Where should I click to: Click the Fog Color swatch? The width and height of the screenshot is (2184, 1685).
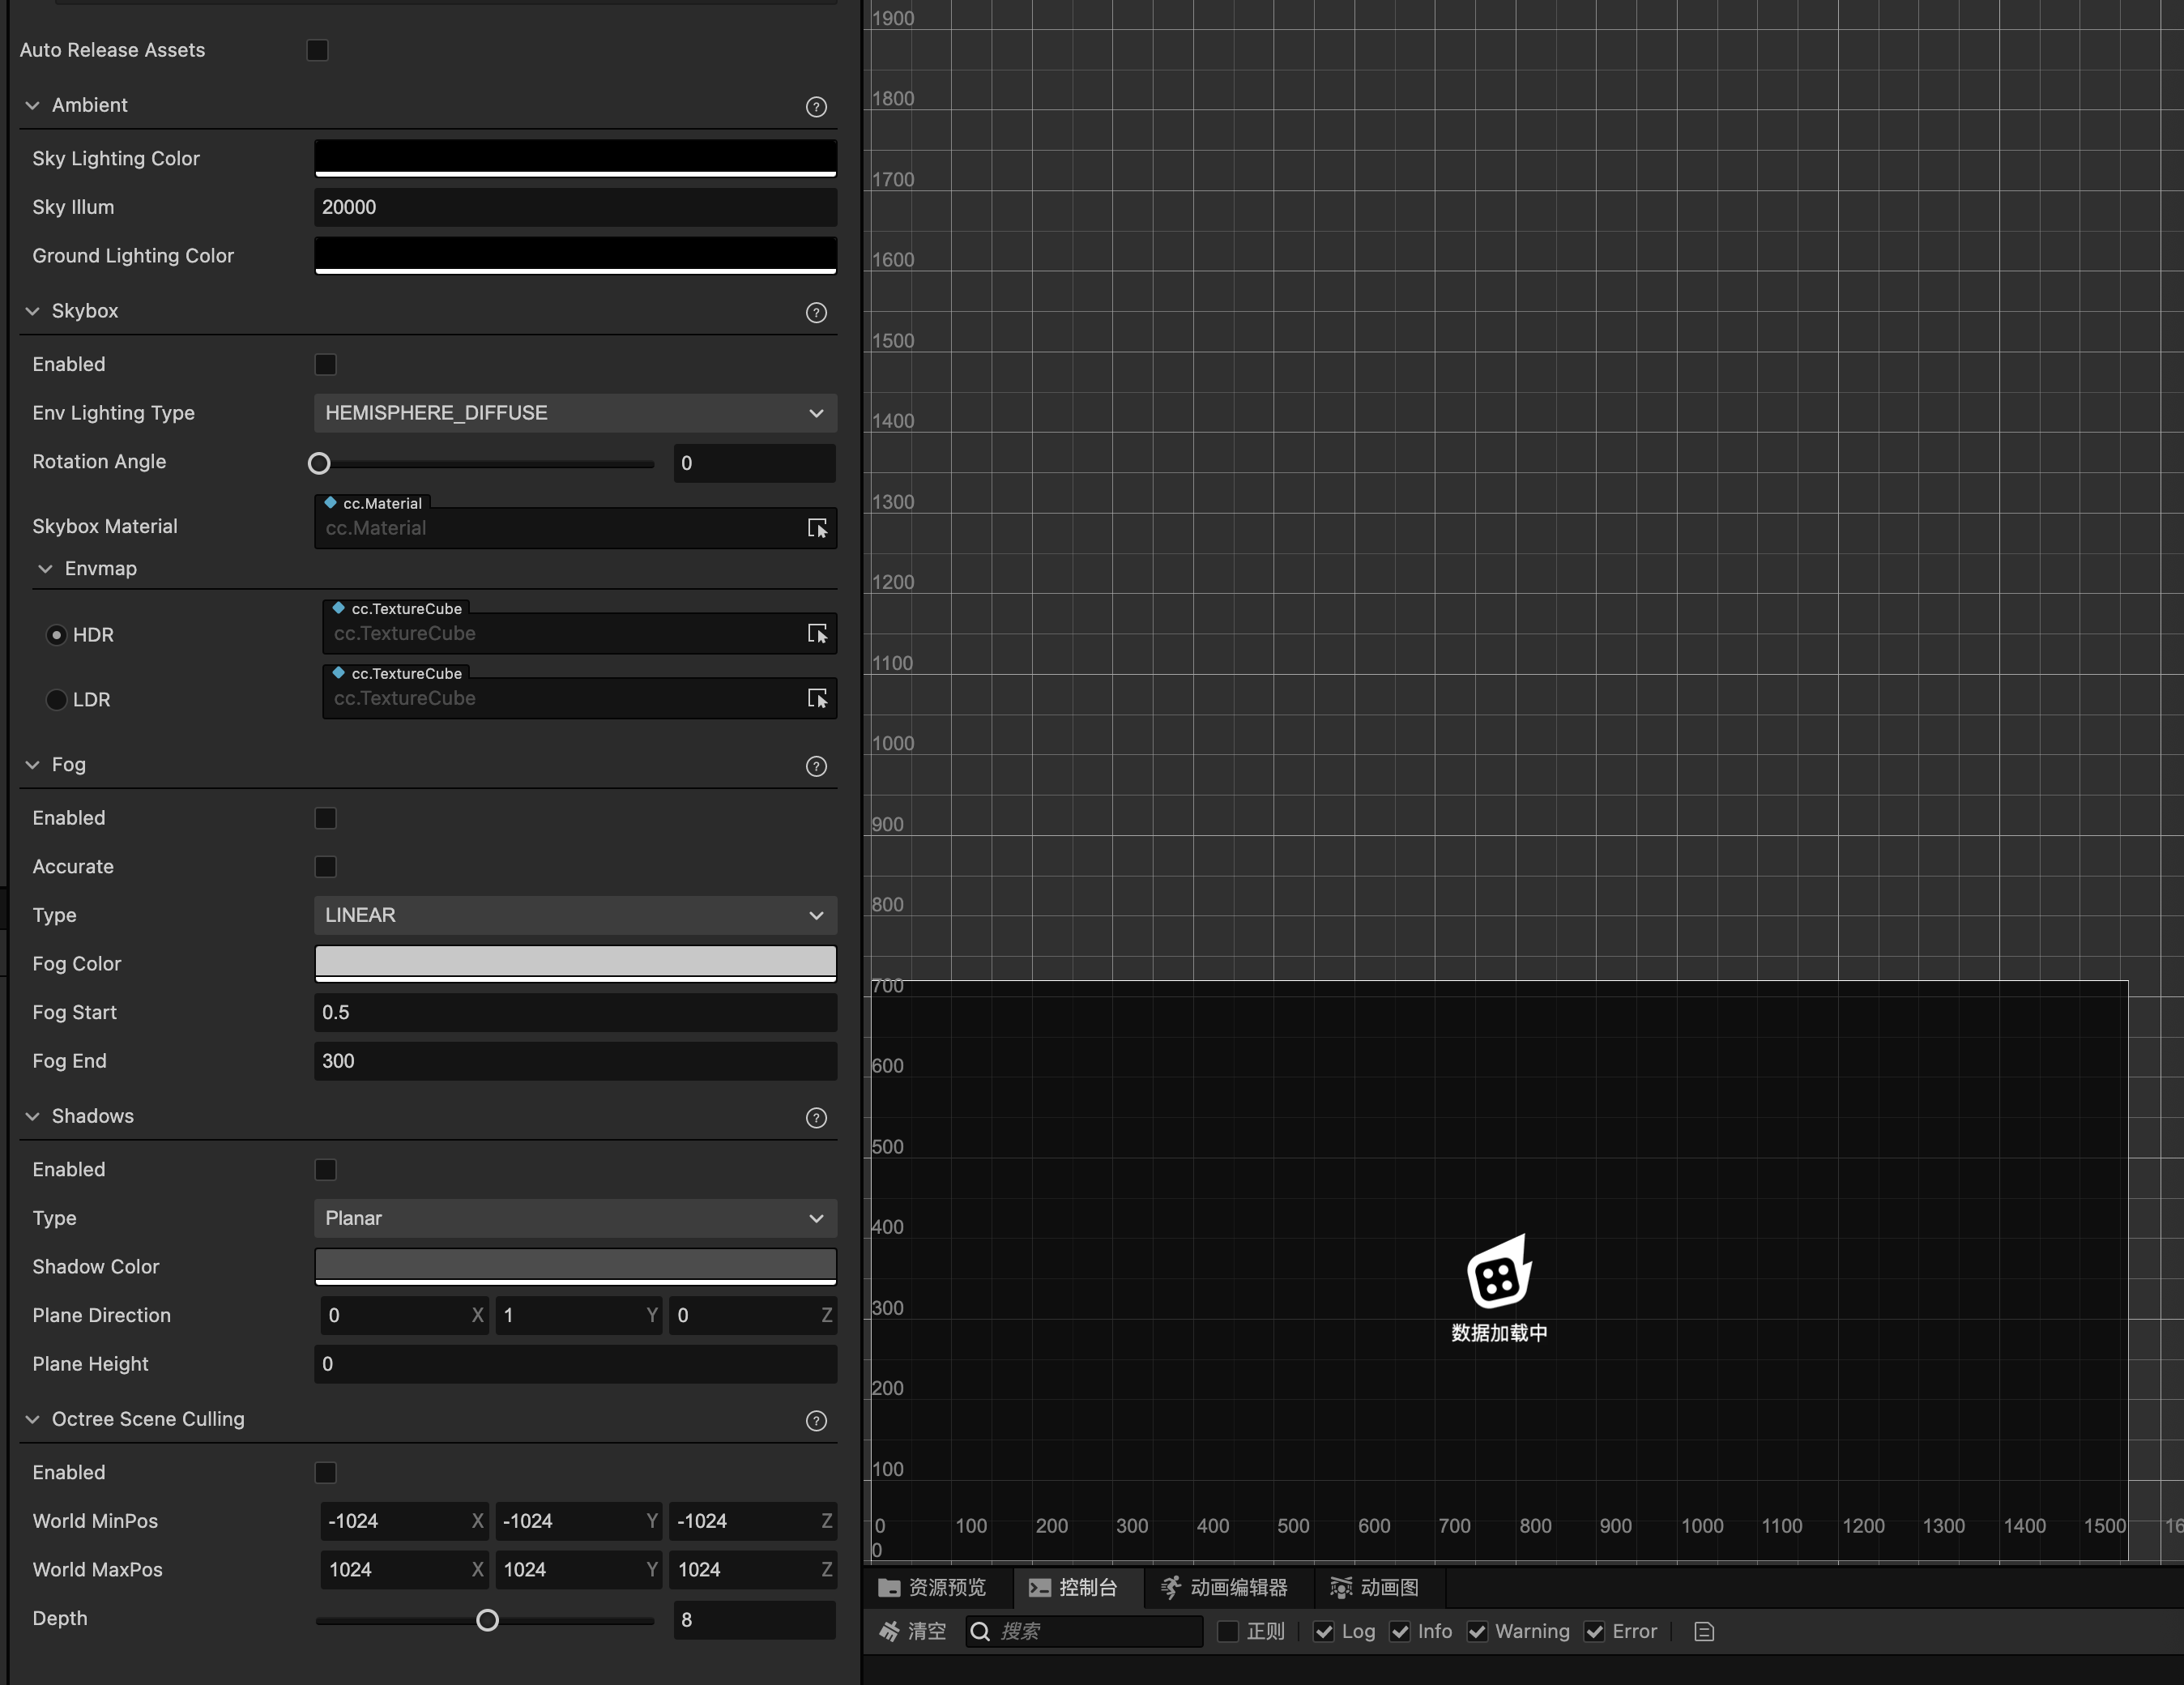click(575, 962)
